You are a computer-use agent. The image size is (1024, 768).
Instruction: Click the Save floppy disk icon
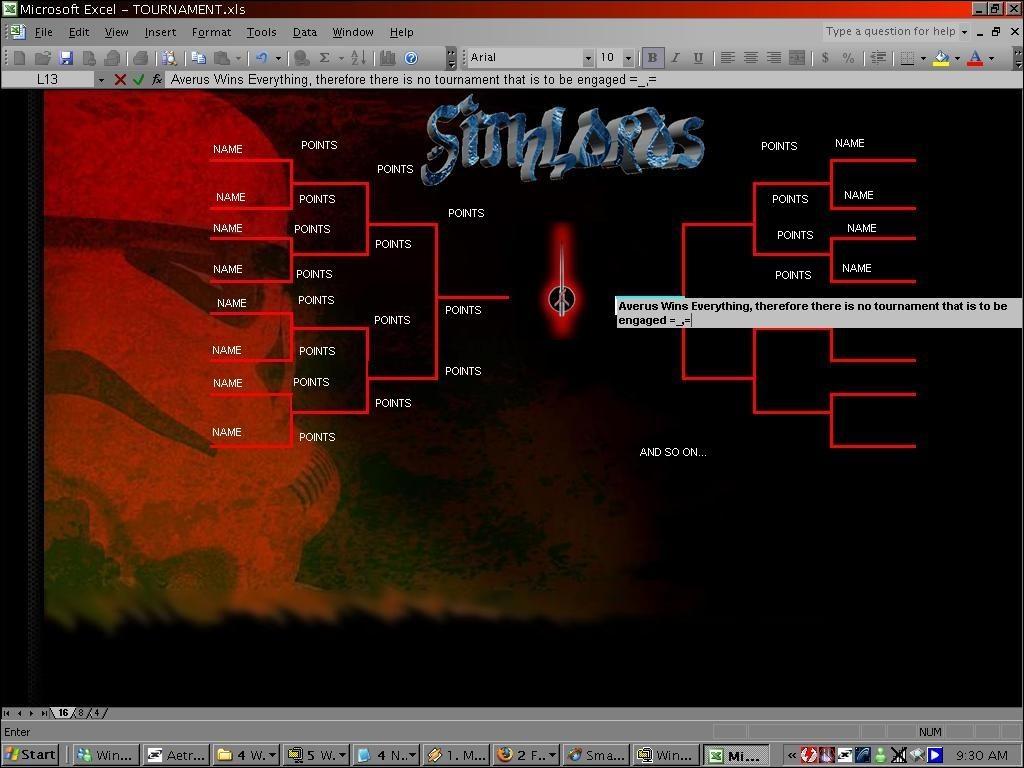pos(66,58)
